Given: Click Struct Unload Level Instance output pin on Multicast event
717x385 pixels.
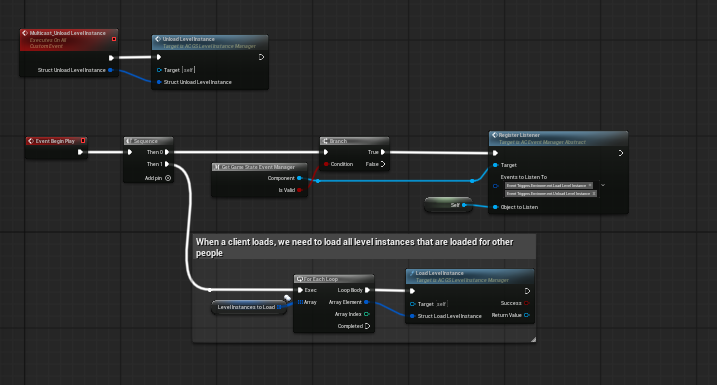Looking at the screenshot, I should (x=110, y=70).
